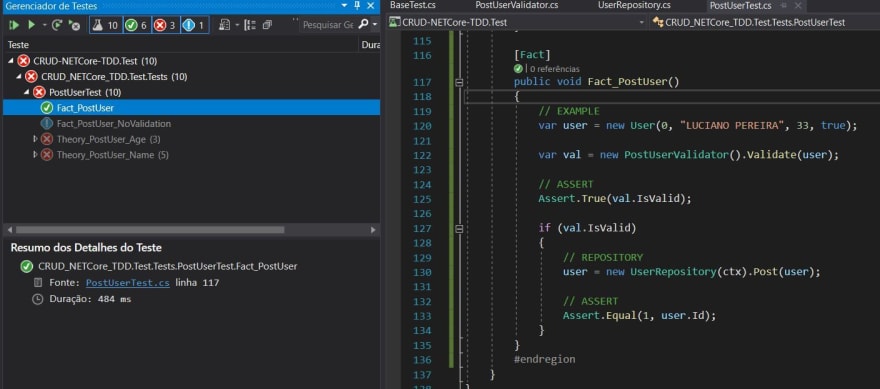Expand Theory_PostUser_Name (5) node

(35, 154)
